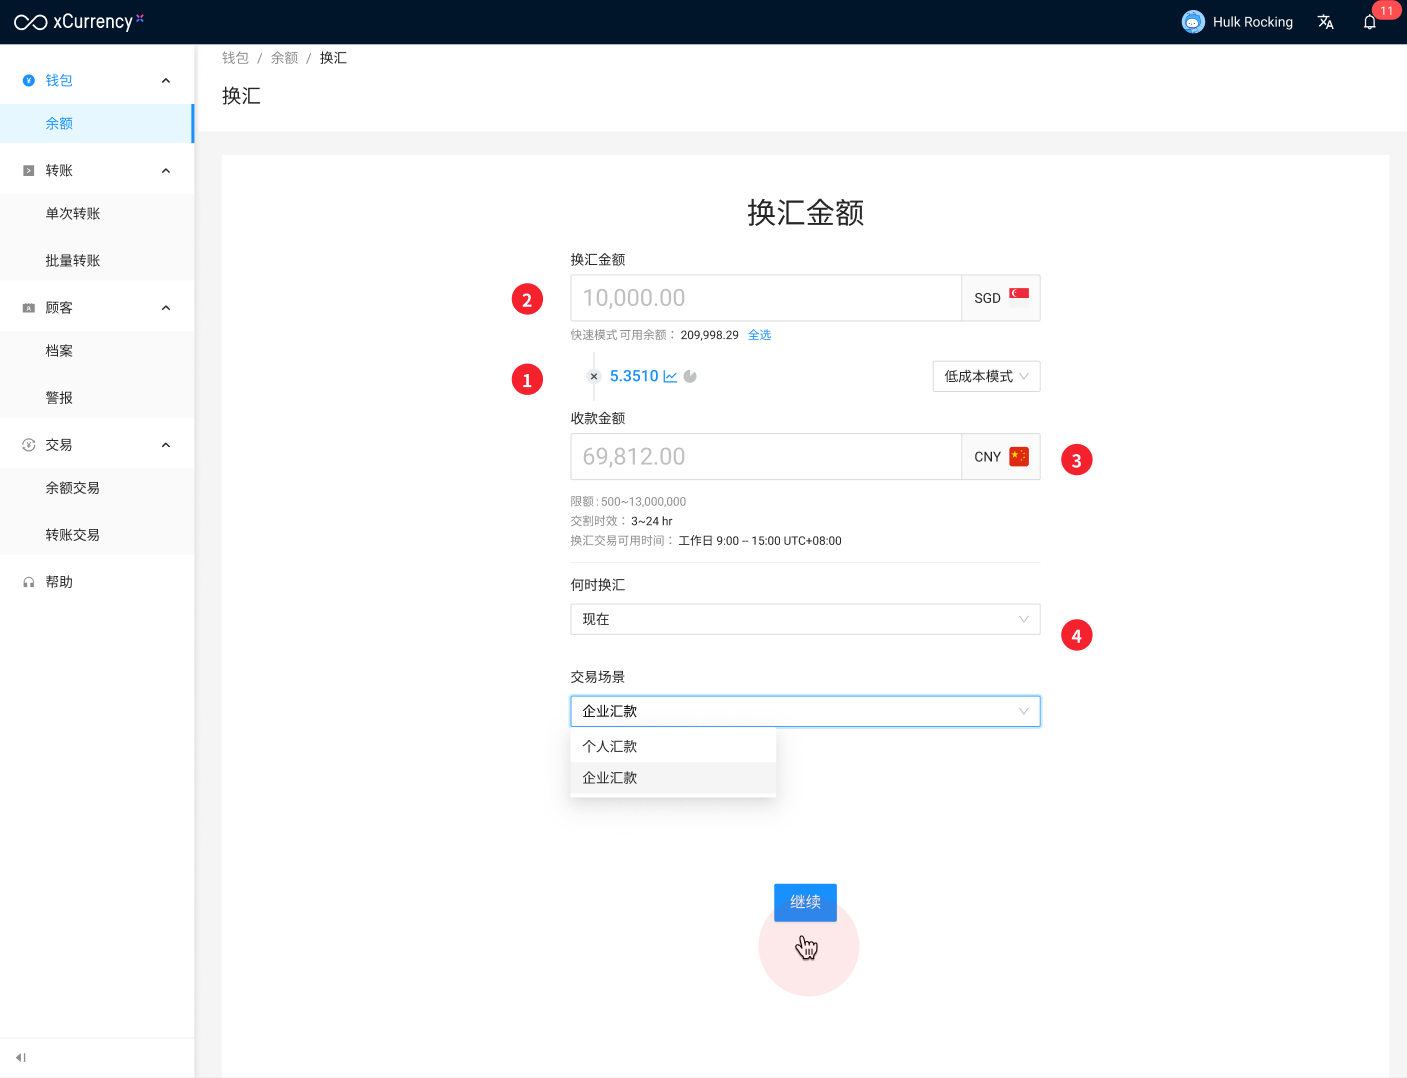This screenshot has width=1407, height=1078.
Task: Click the notification bell icon
Action: 1369,22
